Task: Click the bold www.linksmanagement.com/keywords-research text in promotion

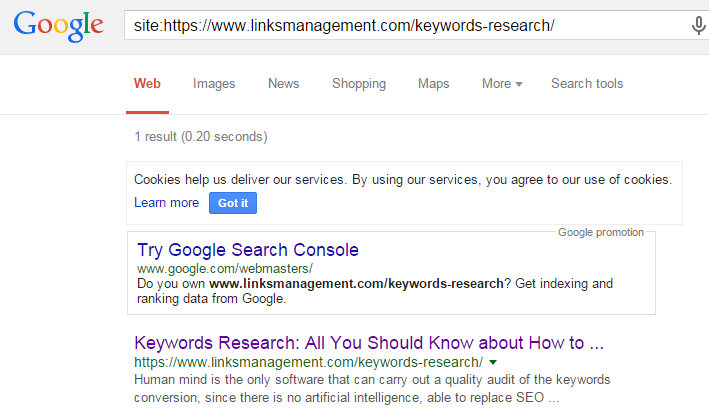Action: click(356, 284)
